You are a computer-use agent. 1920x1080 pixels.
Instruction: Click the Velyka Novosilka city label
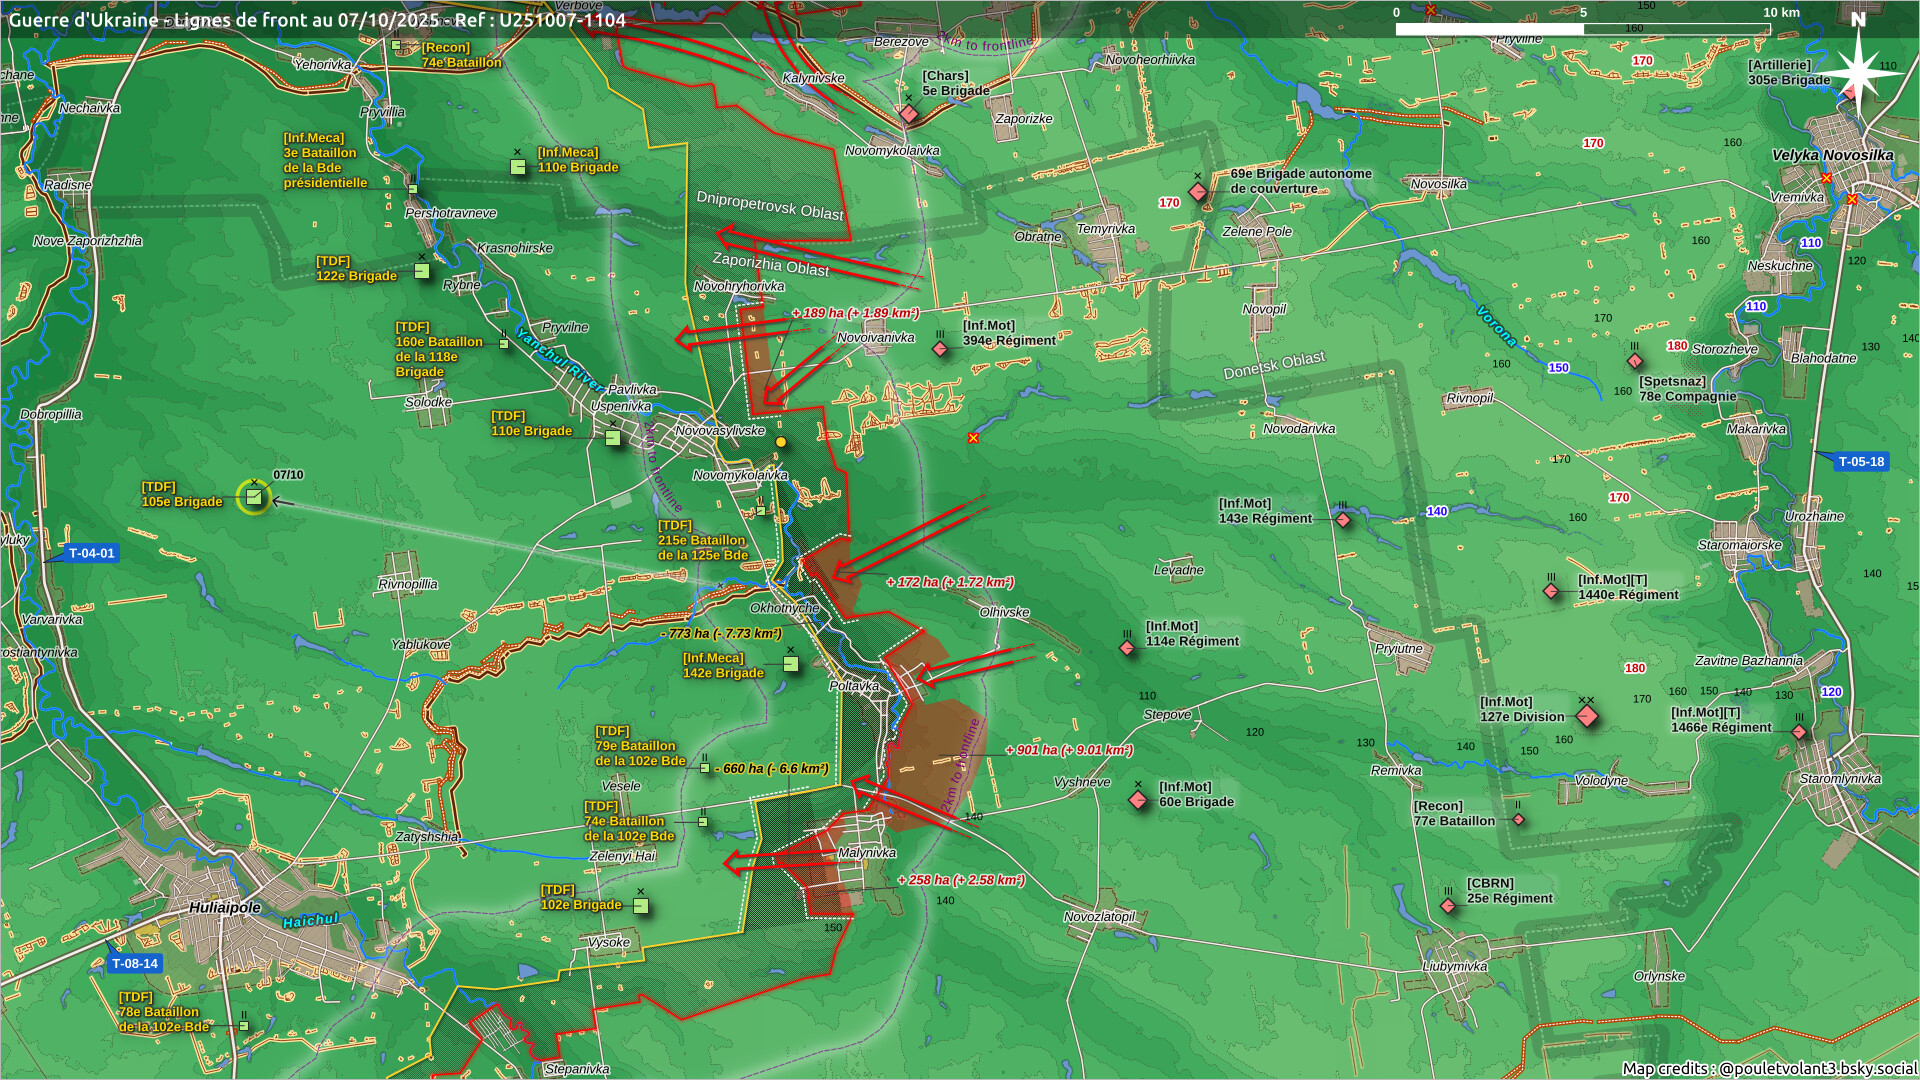pos(1832,155)
